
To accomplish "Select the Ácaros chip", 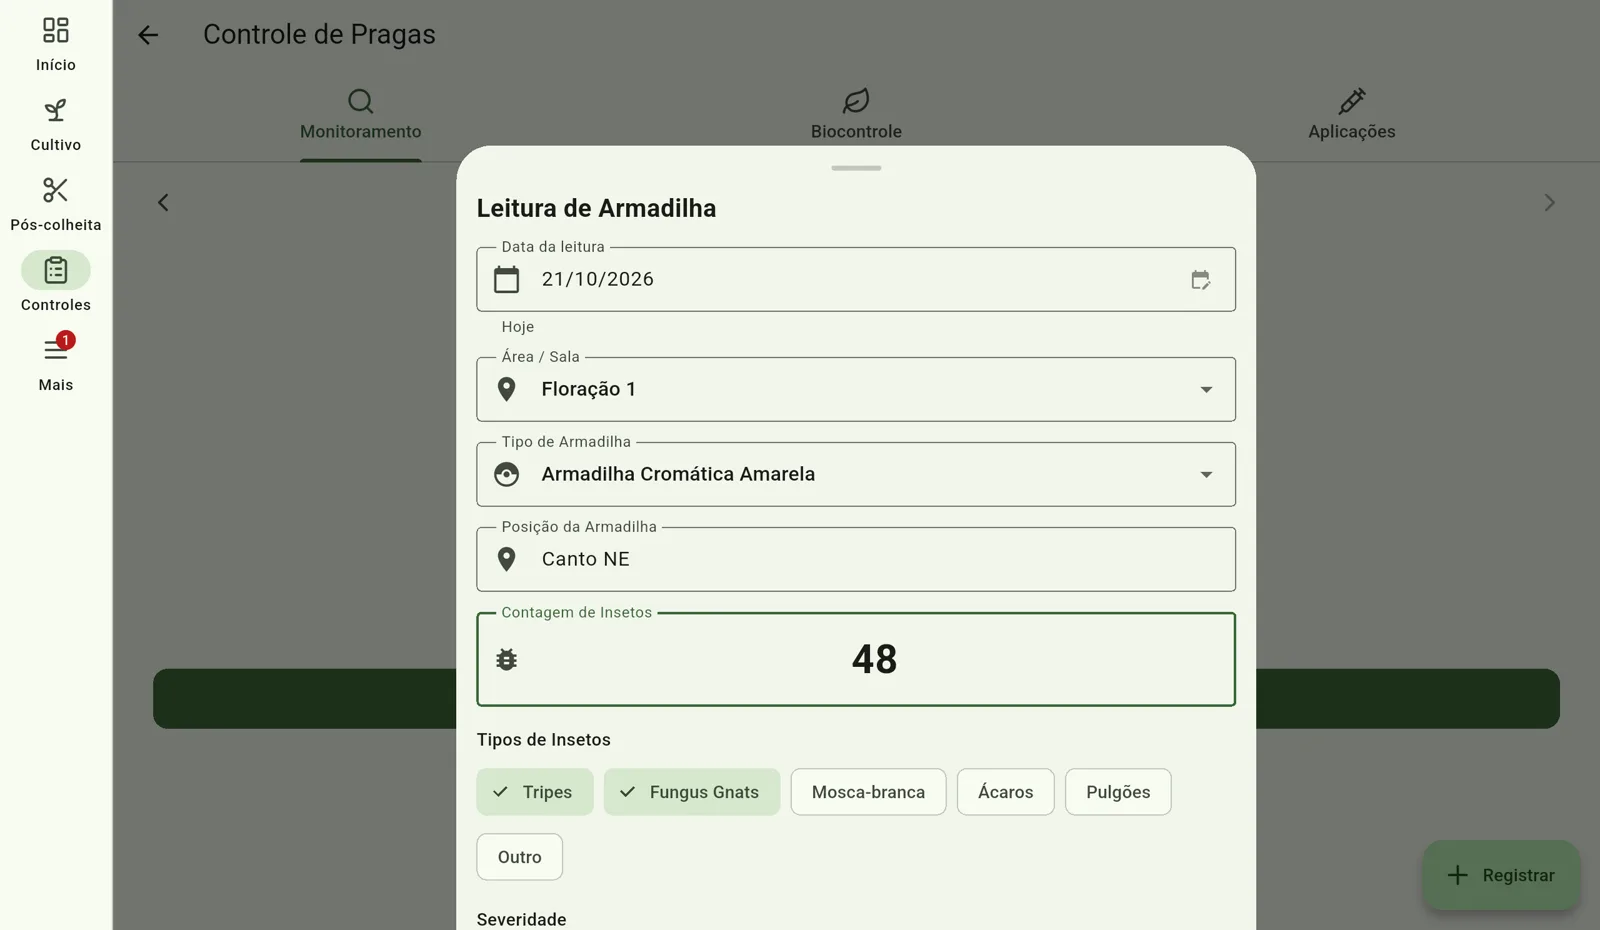I will click(1006, 792).
